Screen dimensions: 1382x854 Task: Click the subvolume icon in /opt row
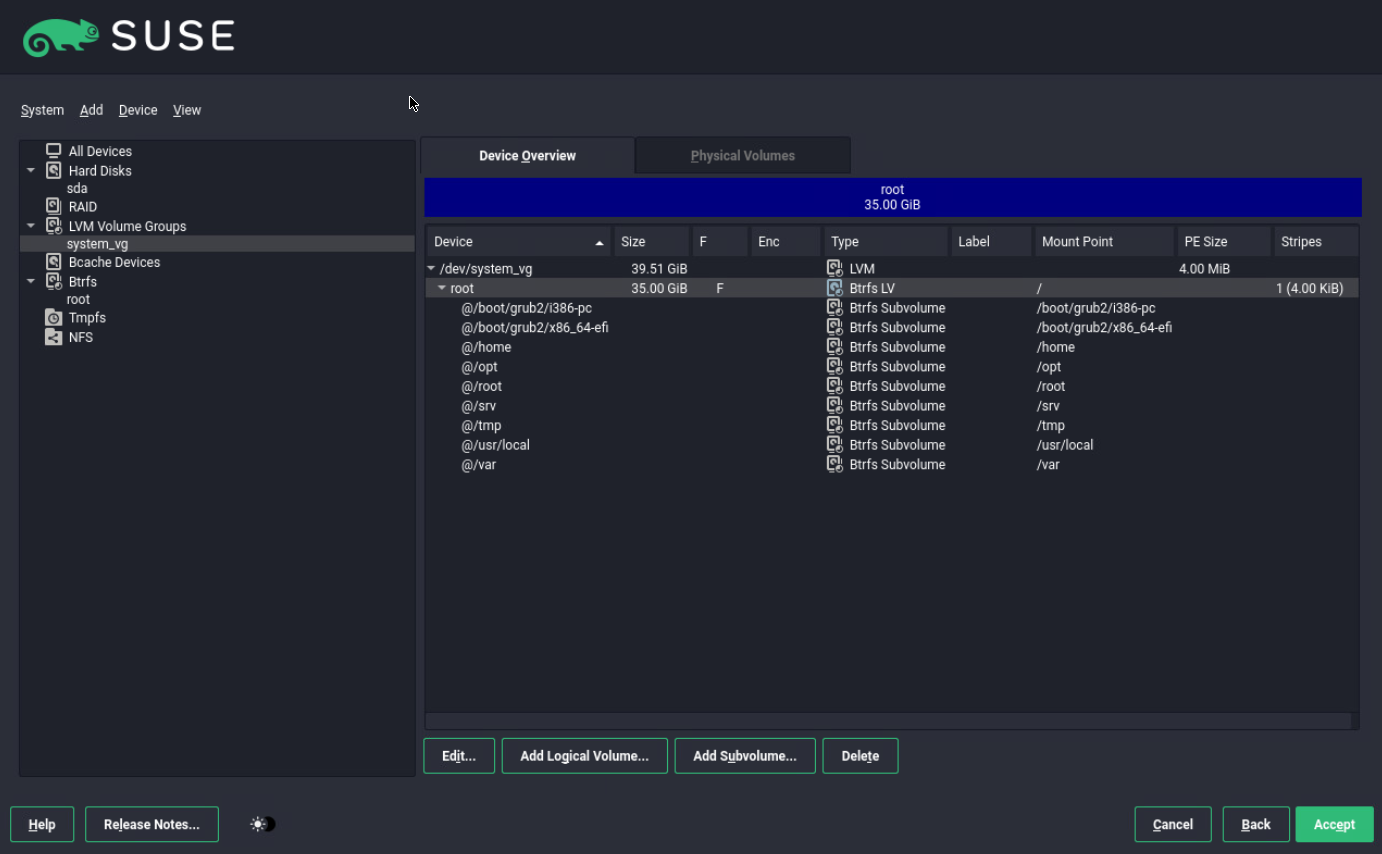(x=835, y=367)
